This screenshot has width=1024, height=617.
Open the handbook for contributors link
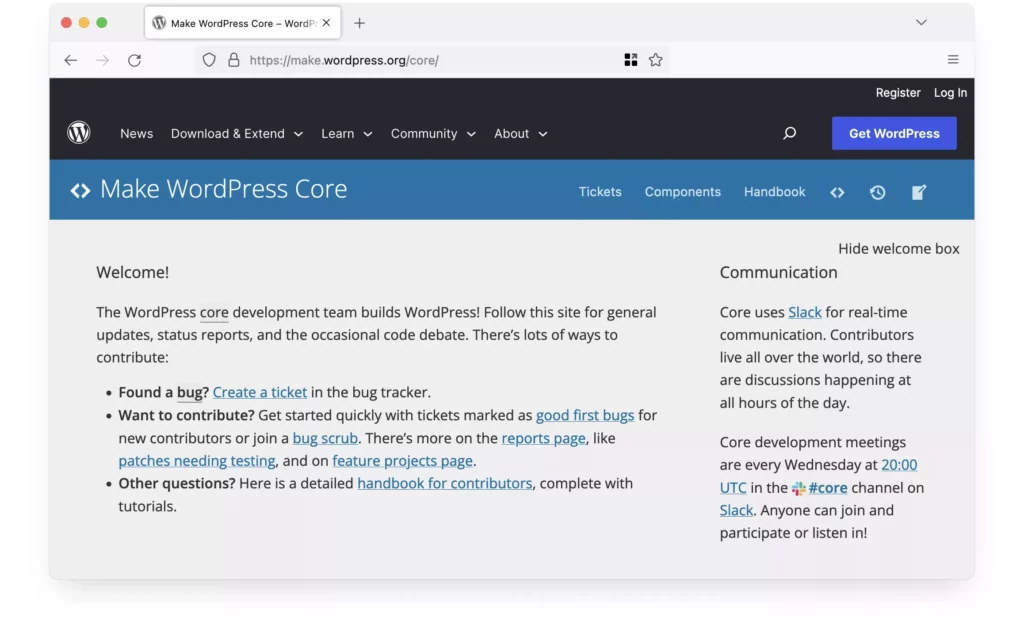click(444, 484)
